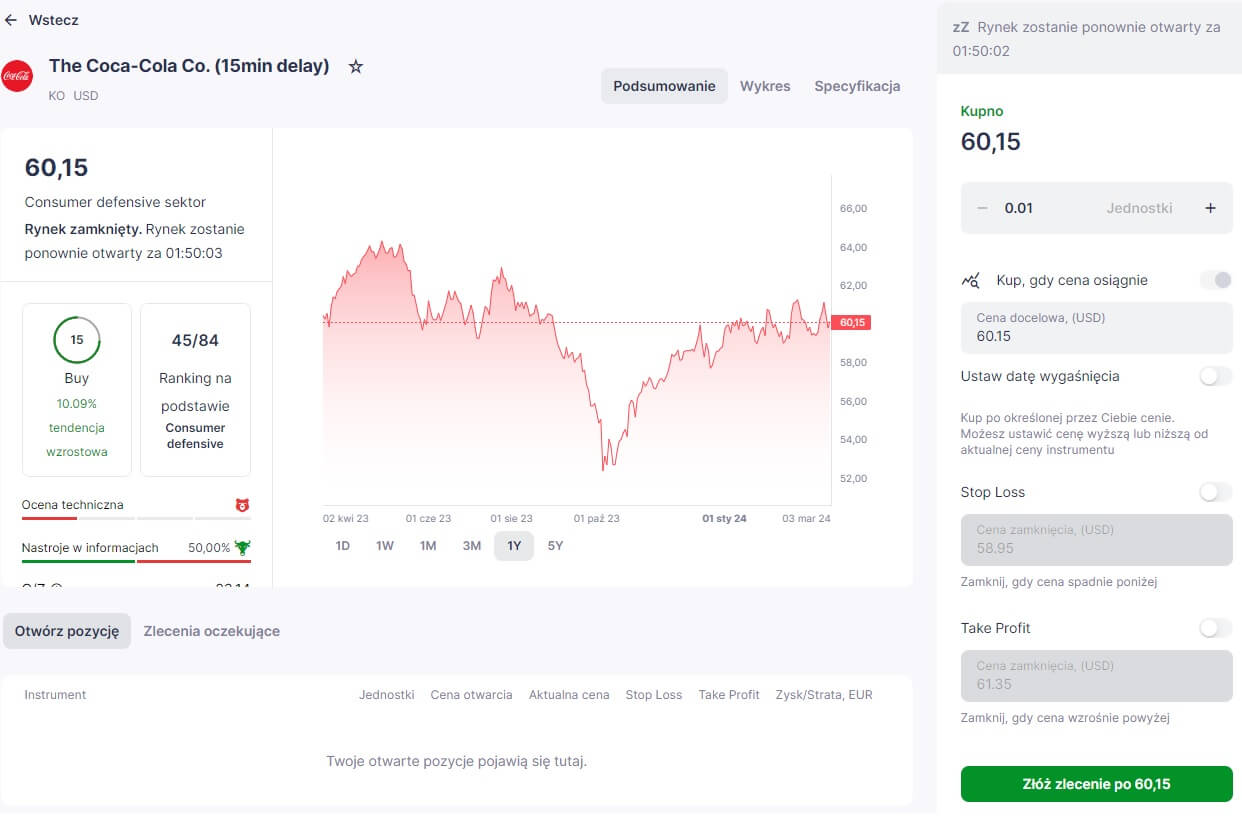Decrease units with the minus button
This screenshot has width=1242, height=817.
[x=982, y=208]
